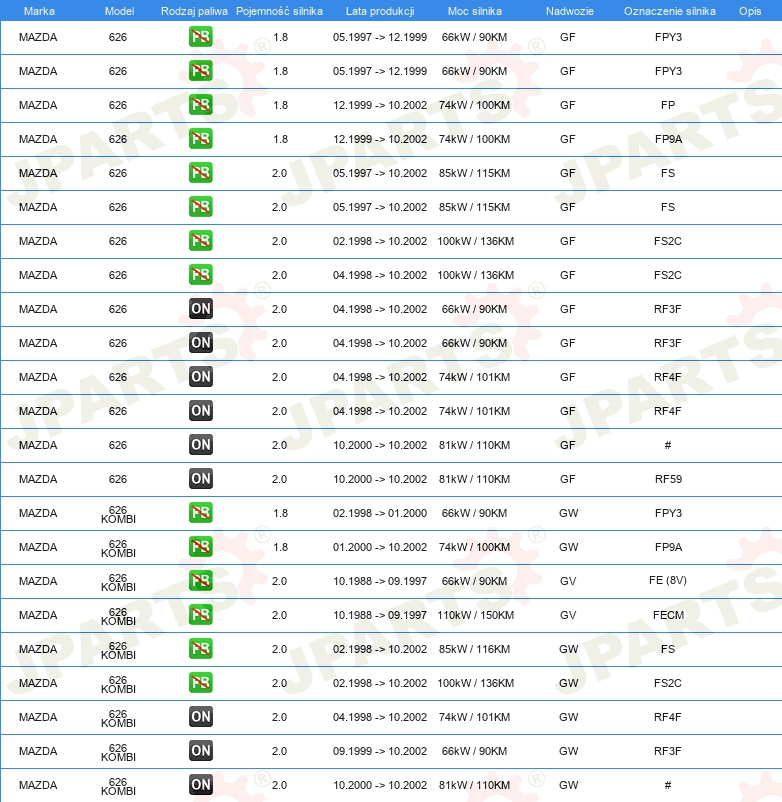Click the petrol icon in the GF body FP9A row
Image resolution: width=782 pixels, height=802 pixels.
(200, 139)
